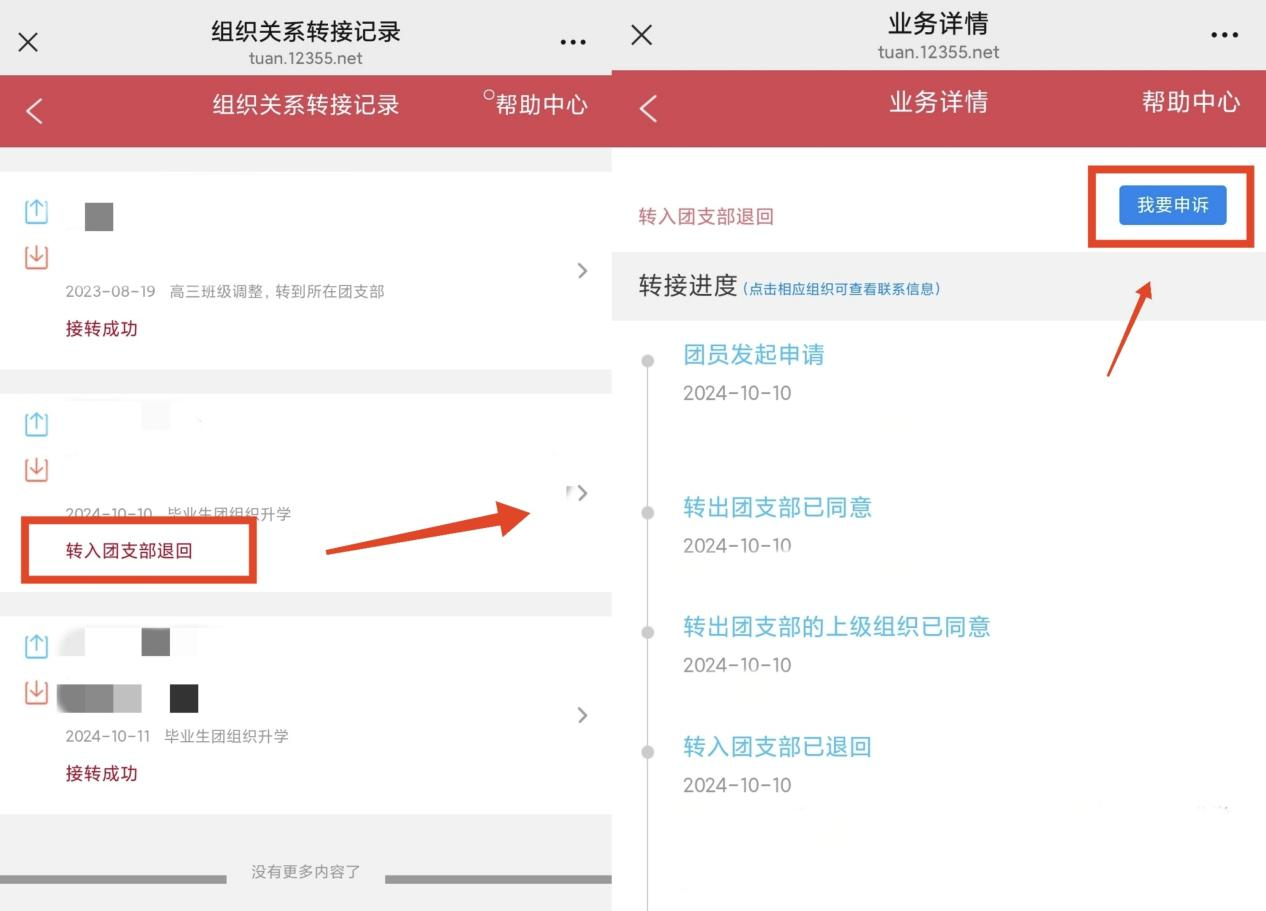Image resolution: width=1266 pixels, height=911 pixels.
Task: Tap the back arrow on 业务详情 page
Action: click(x=647, y=111)
